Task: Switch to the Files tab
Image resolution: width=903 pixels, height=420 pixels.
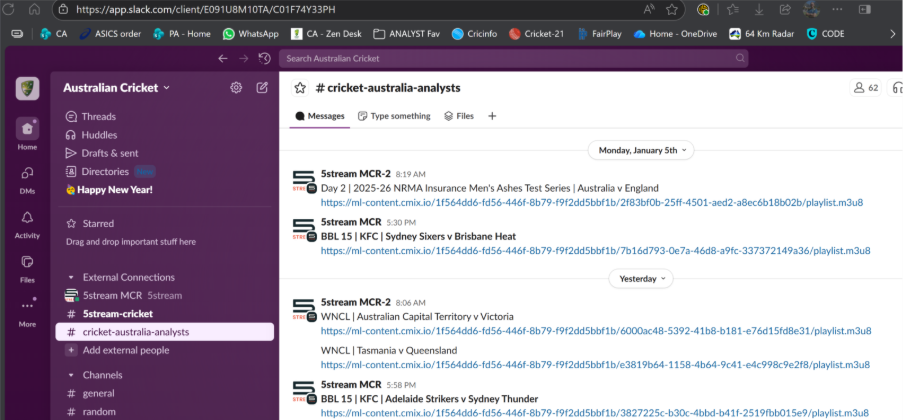Action: click(459, 116)
